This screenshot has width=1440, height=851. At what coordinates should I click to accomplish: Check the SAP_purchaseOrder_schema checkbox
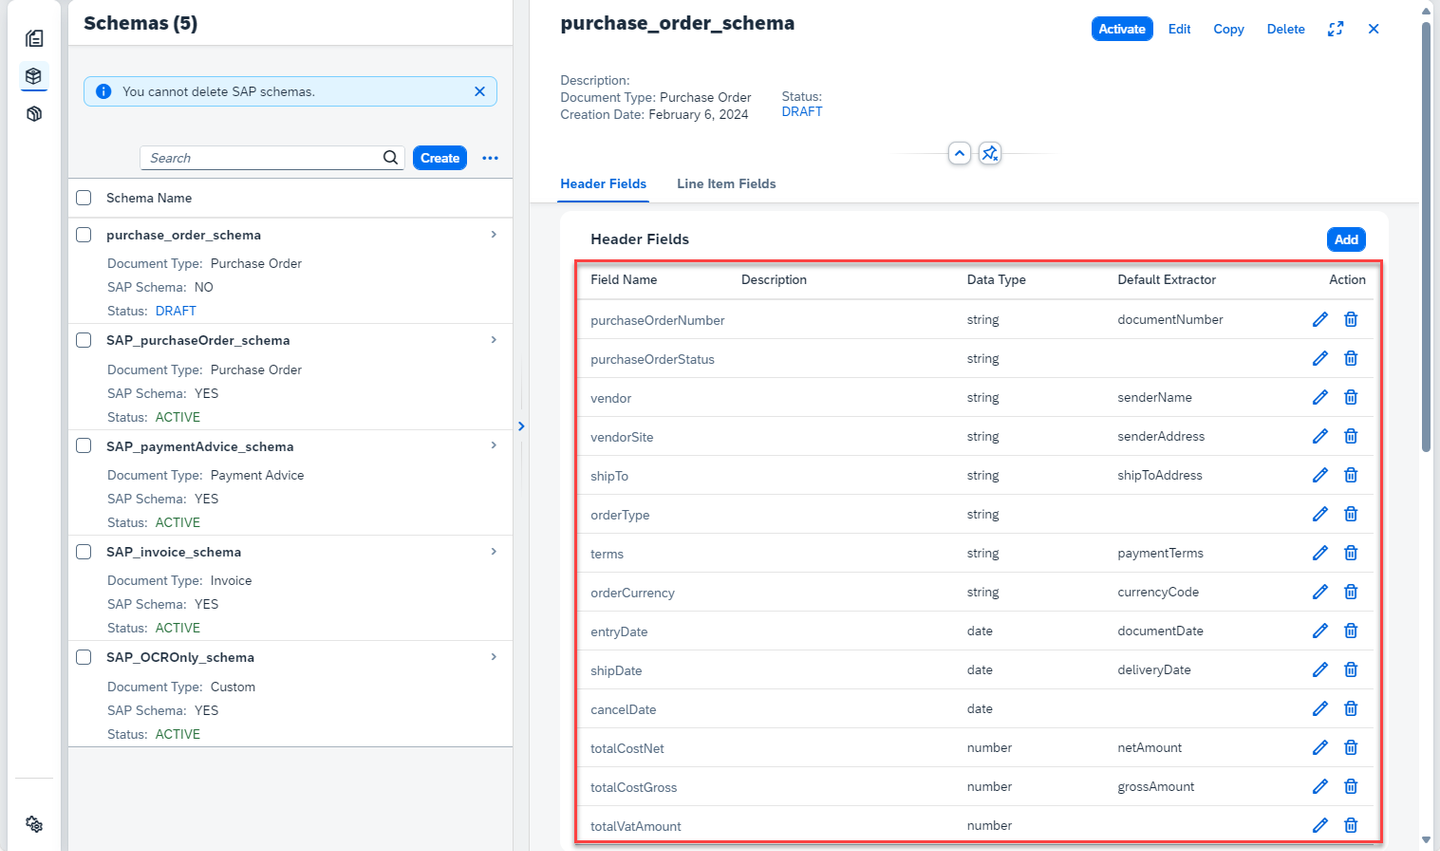(84, 340)
